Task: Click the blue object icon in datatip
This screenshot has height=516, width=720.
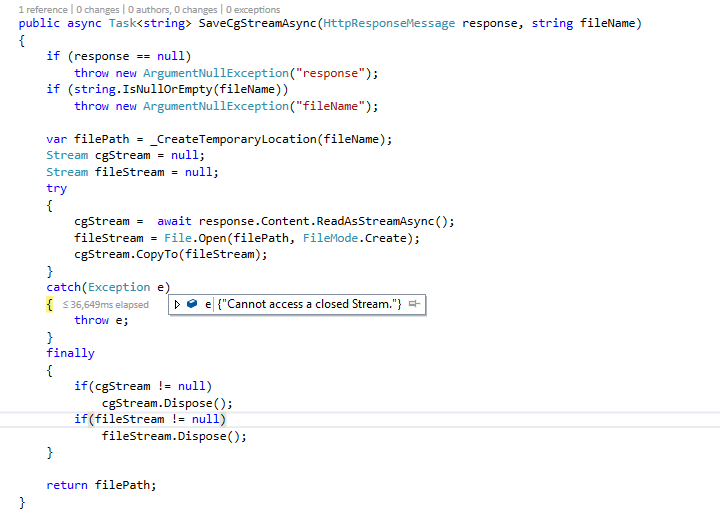Action: point(192,304)
